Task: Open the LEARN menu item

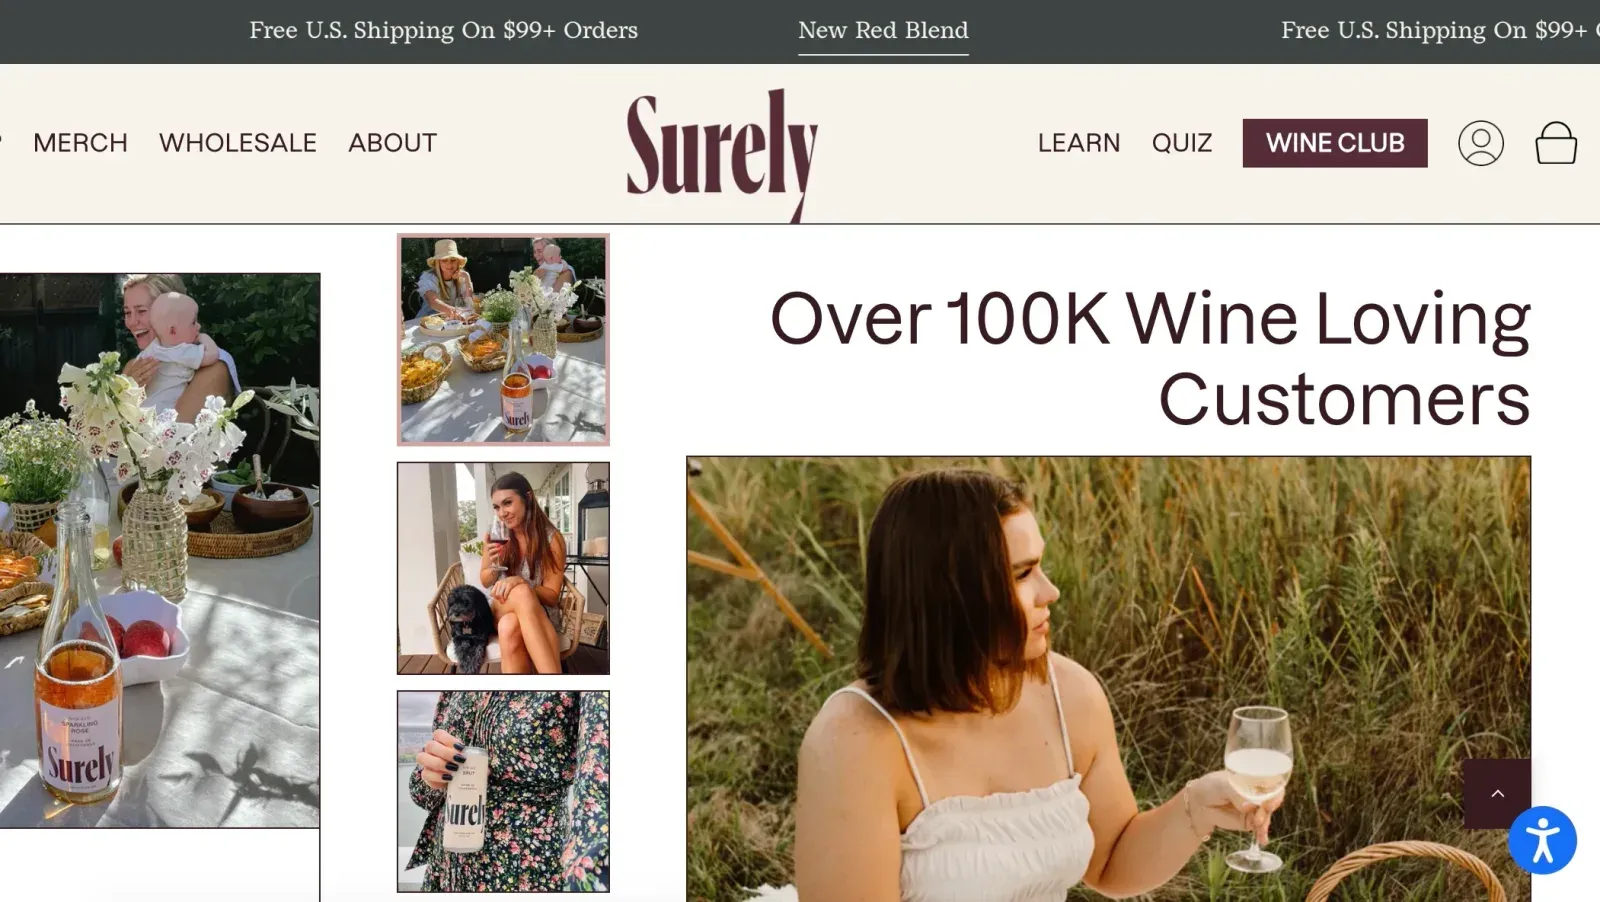Action: click(x=1079, y=143)
